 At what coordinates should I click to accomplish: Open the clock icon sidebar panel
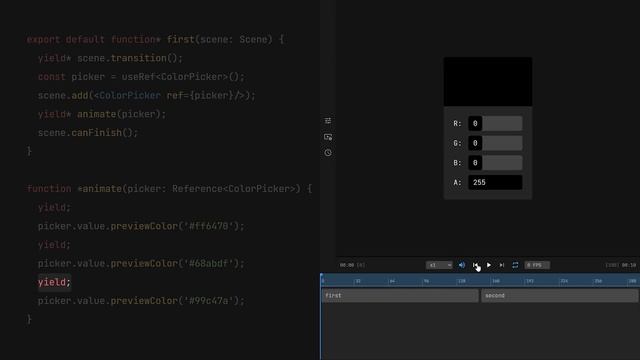328,153
